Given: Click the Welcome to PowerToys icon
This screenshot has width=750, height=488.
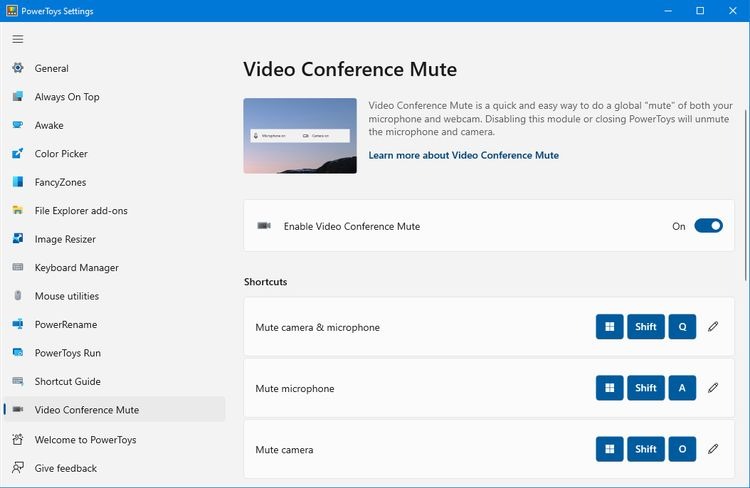Looking at the screenshot, I should point(18,439).
